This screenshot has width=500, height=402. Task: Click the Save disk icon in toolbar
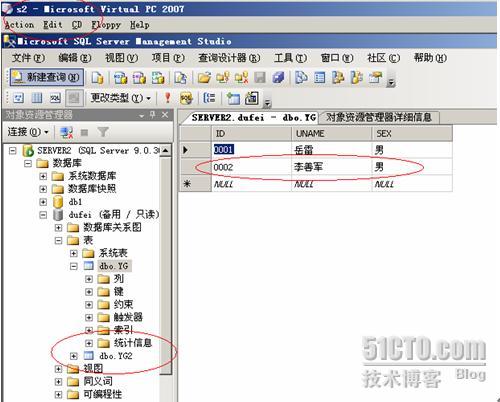260,78
